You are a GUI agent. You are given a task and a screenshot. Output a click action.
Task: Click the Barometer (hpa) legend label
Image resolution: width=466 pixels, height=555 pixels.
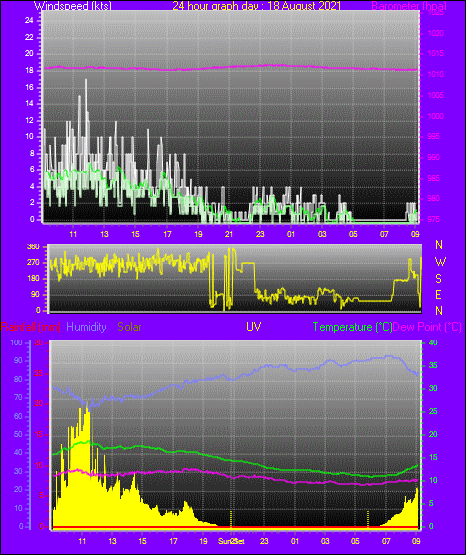[x=409, y=6]
